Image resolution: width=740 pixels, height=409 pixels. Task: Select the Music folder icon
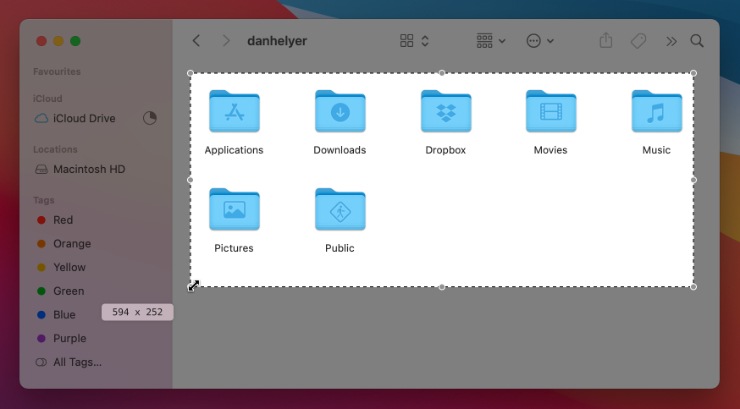pos(656,111)
